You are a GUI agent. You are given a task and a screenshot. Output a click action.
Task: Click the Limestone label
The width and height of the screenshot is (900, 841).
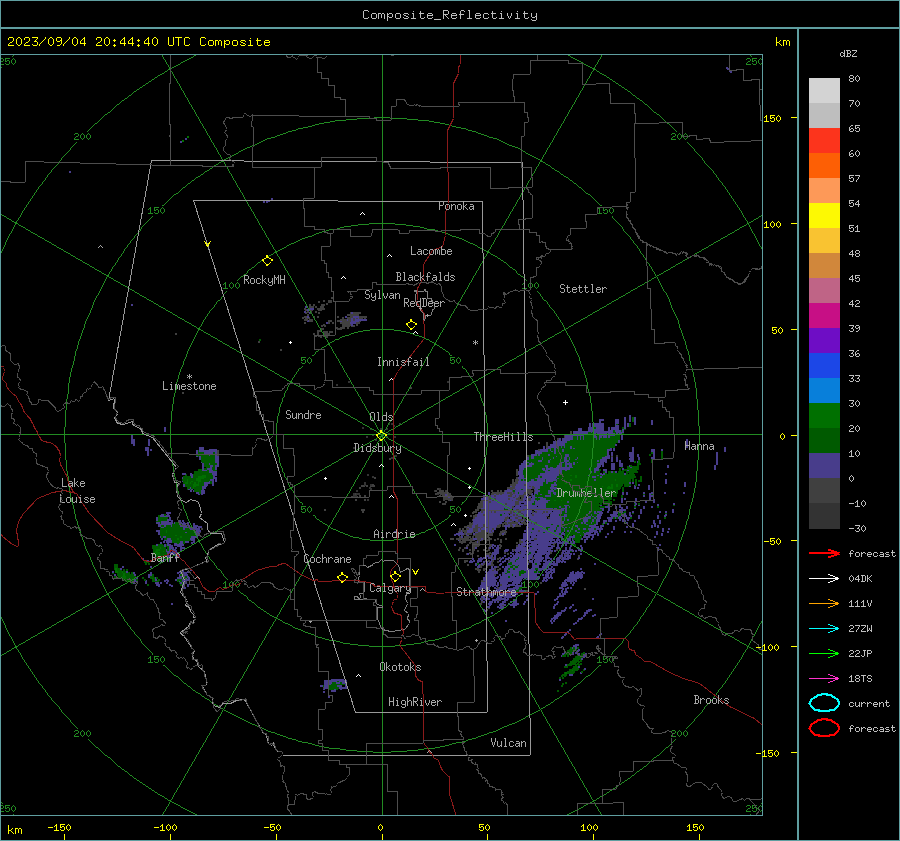189,386
